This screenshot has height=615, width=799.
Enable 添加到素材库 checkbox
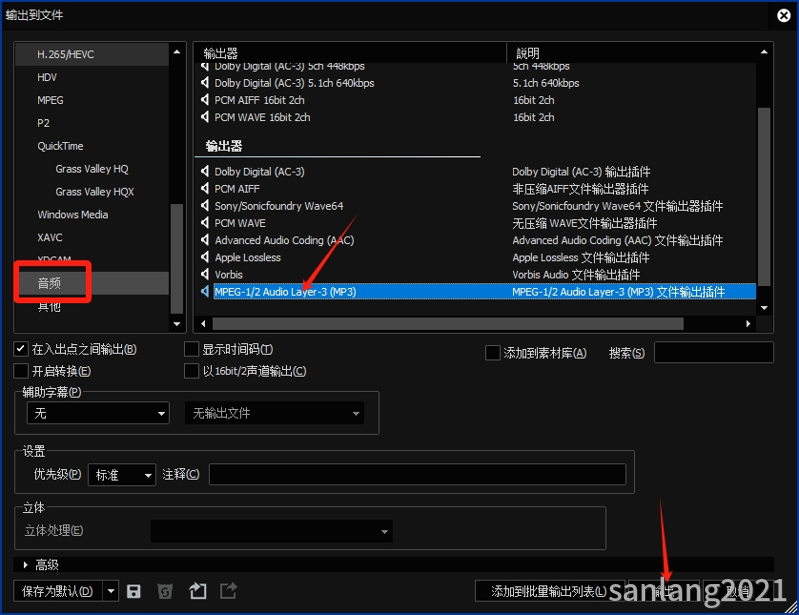pos(493,353)
